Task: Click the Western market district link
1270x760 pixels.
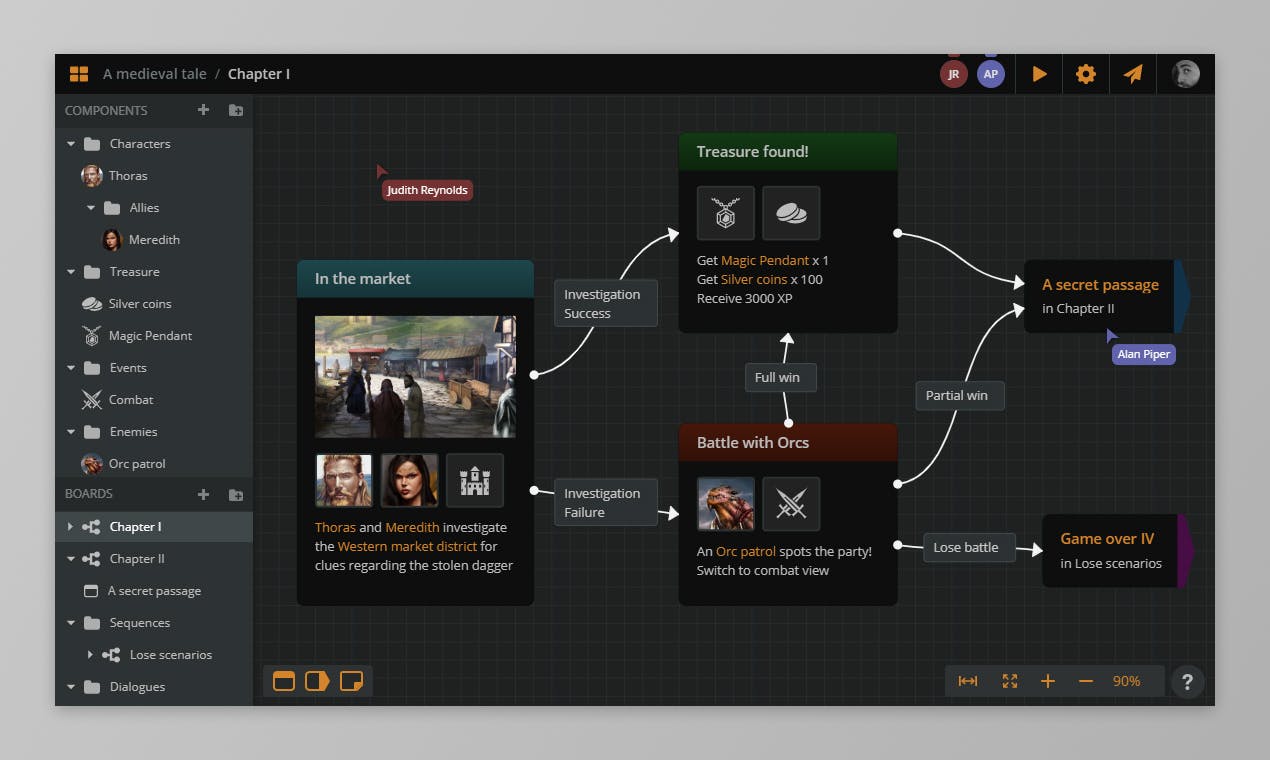Action: point(407,546)
